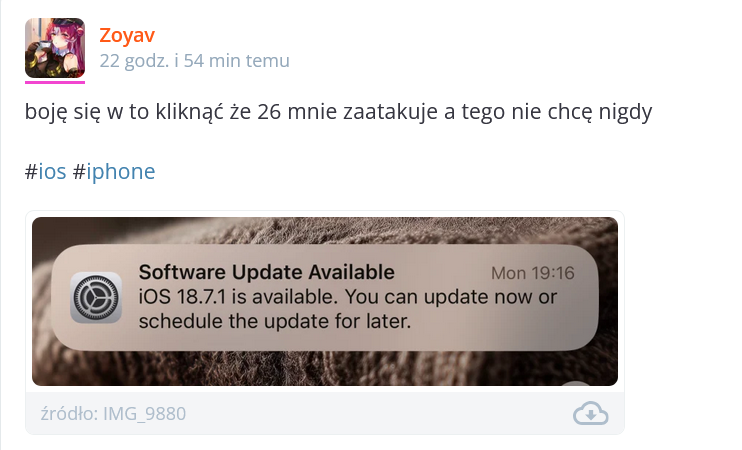Click the 'Software Update Available' notification title

[266, 272]
